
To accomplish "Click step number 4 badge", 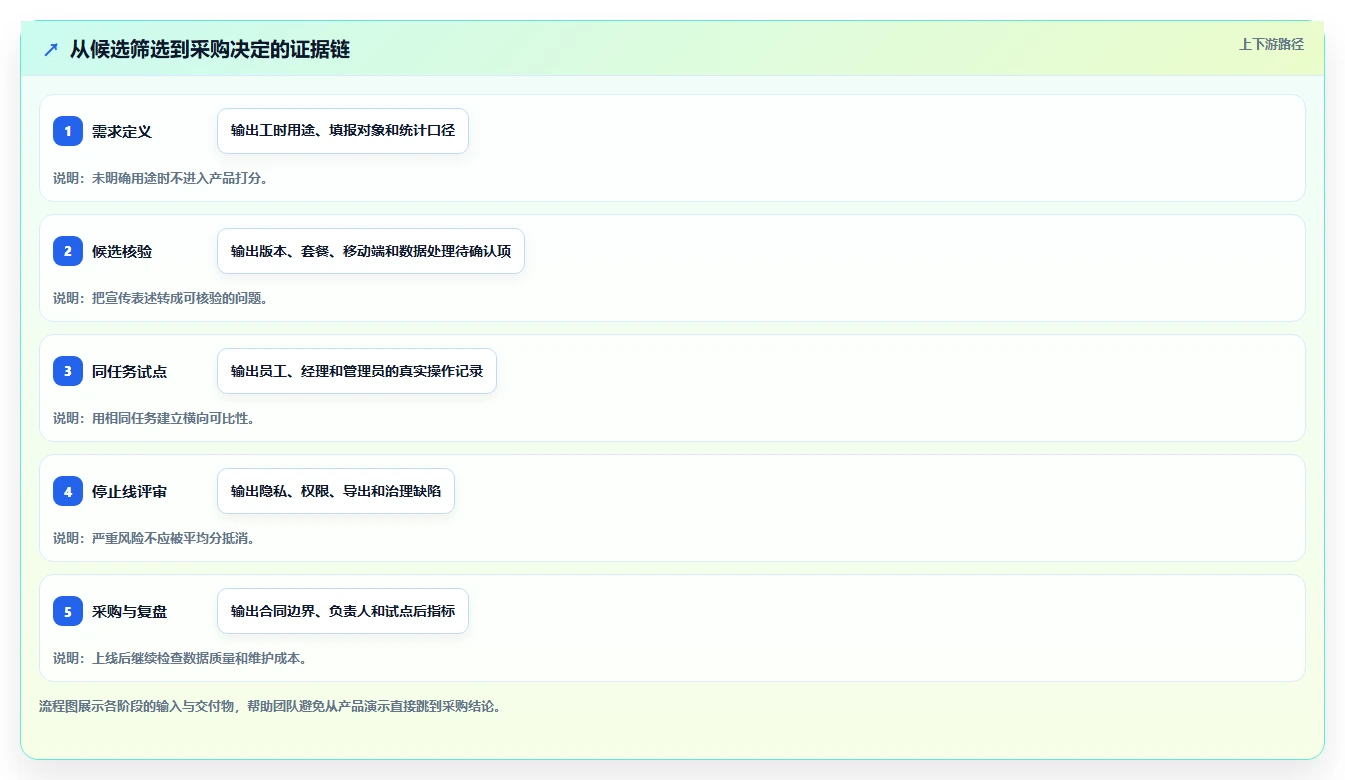I will click(68, 491).
